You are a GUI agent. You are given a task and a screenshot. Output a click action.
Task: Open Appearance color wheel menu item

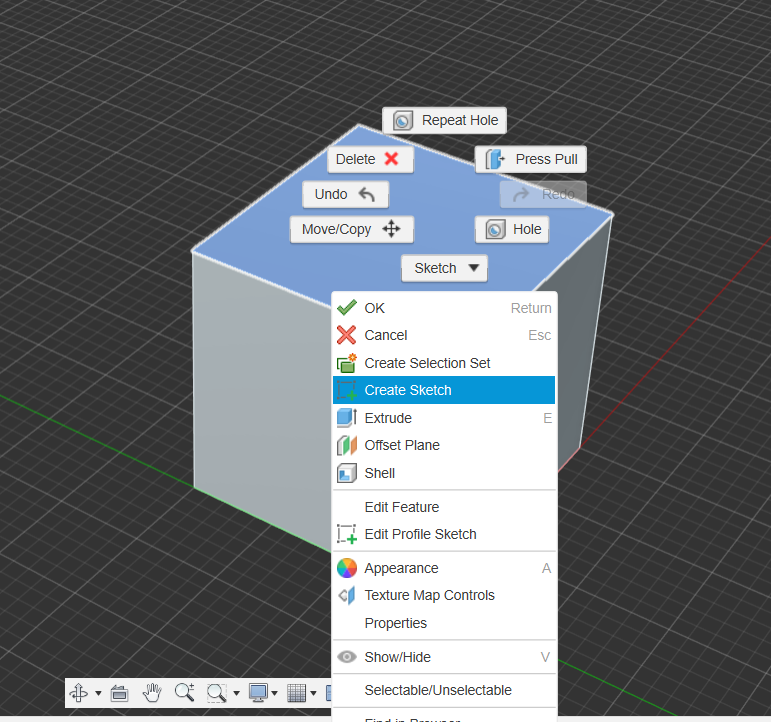(401, 568)
